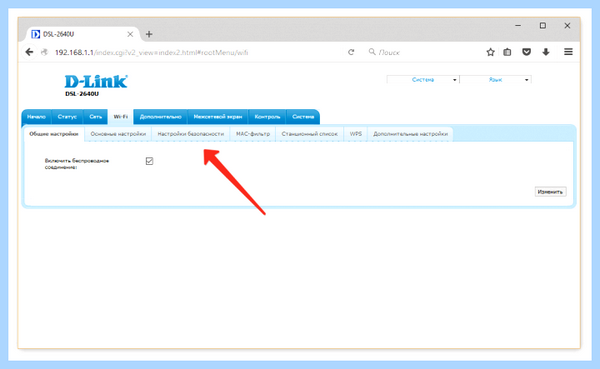Viewport: 600px width, 369px height.
Task: Go back using the browser back arrow
Action: pos(29,52)
